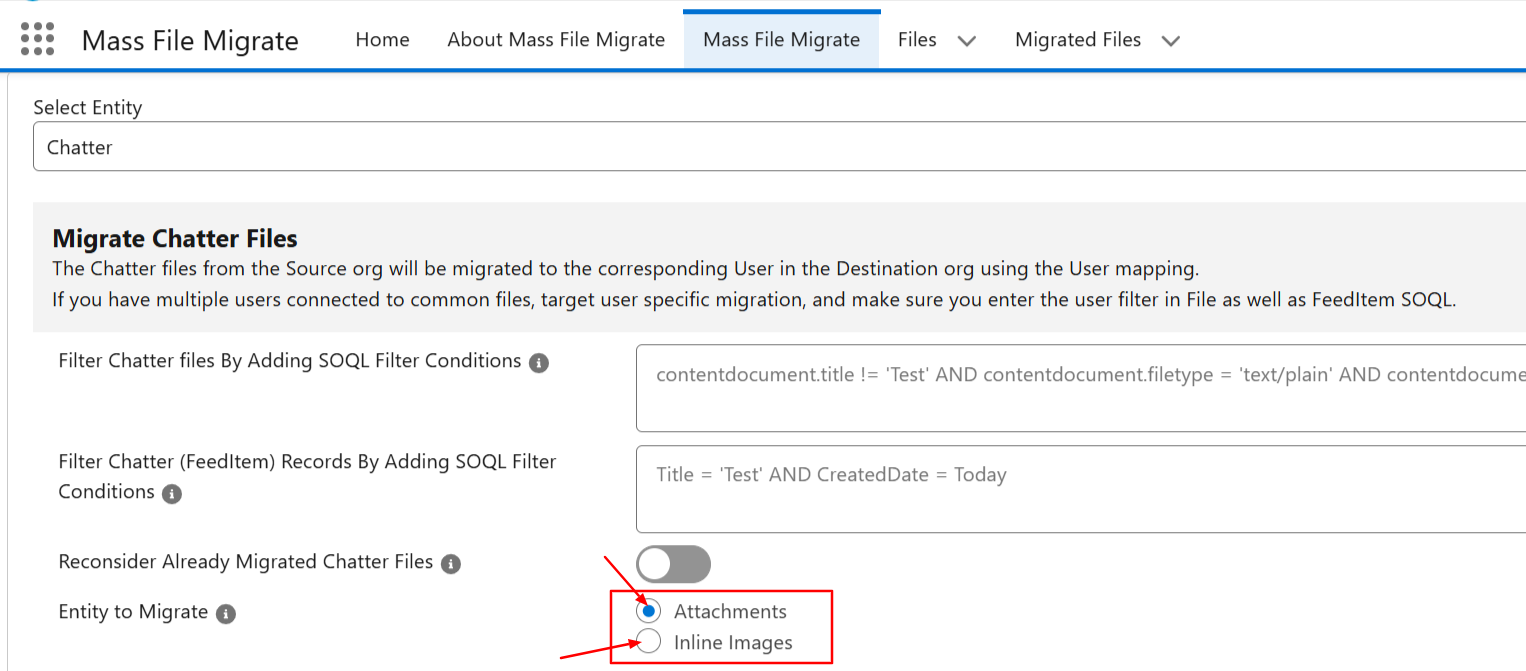
Task: Click the Chatter files SOQL filter text box
Action: (1081, 388)
